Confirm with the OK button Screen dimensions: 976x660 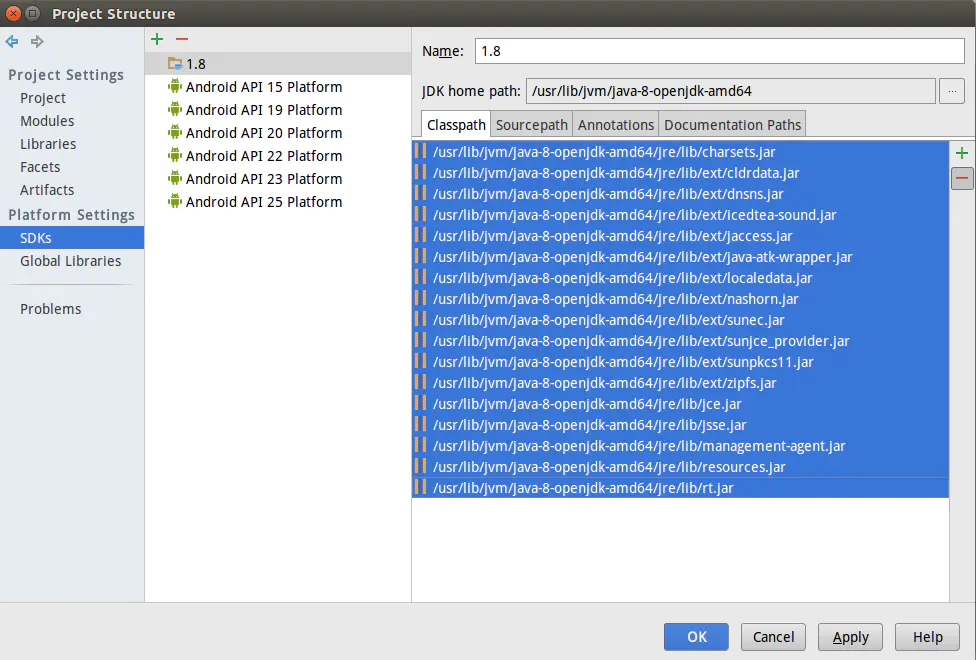coord(696,637)
